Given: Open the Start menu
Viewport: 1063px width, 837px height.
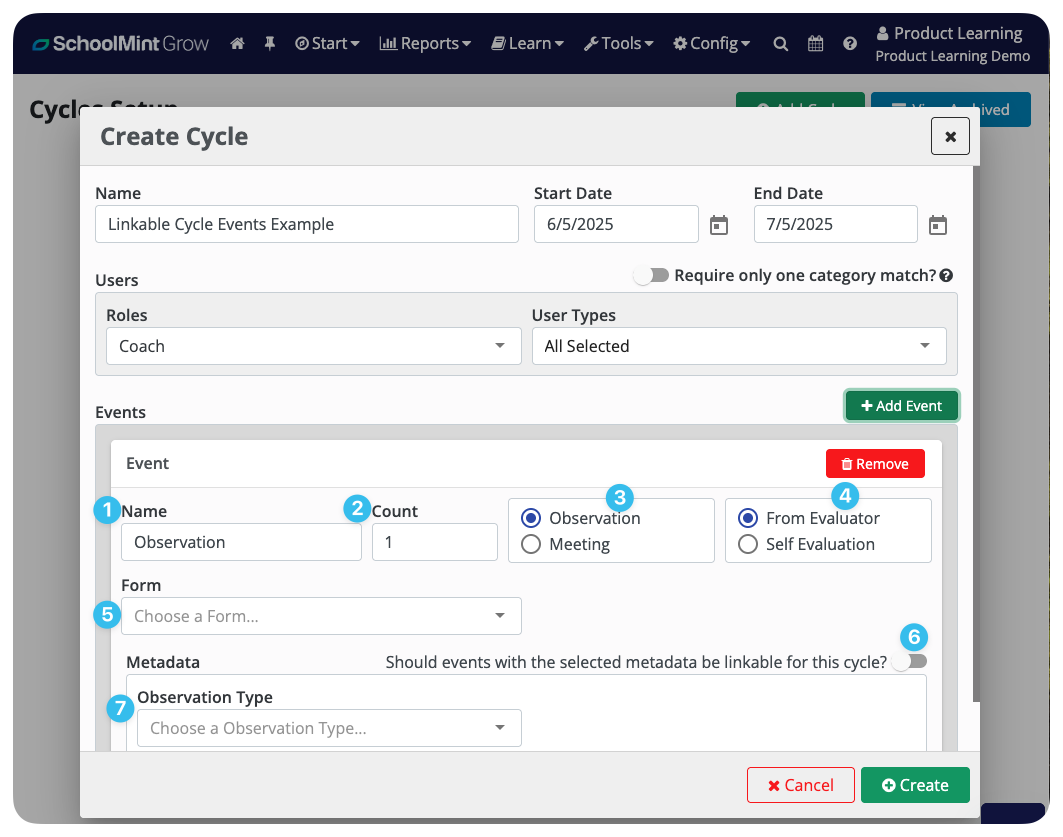Looking at the screenshot, I should click(x=327, y=44).
